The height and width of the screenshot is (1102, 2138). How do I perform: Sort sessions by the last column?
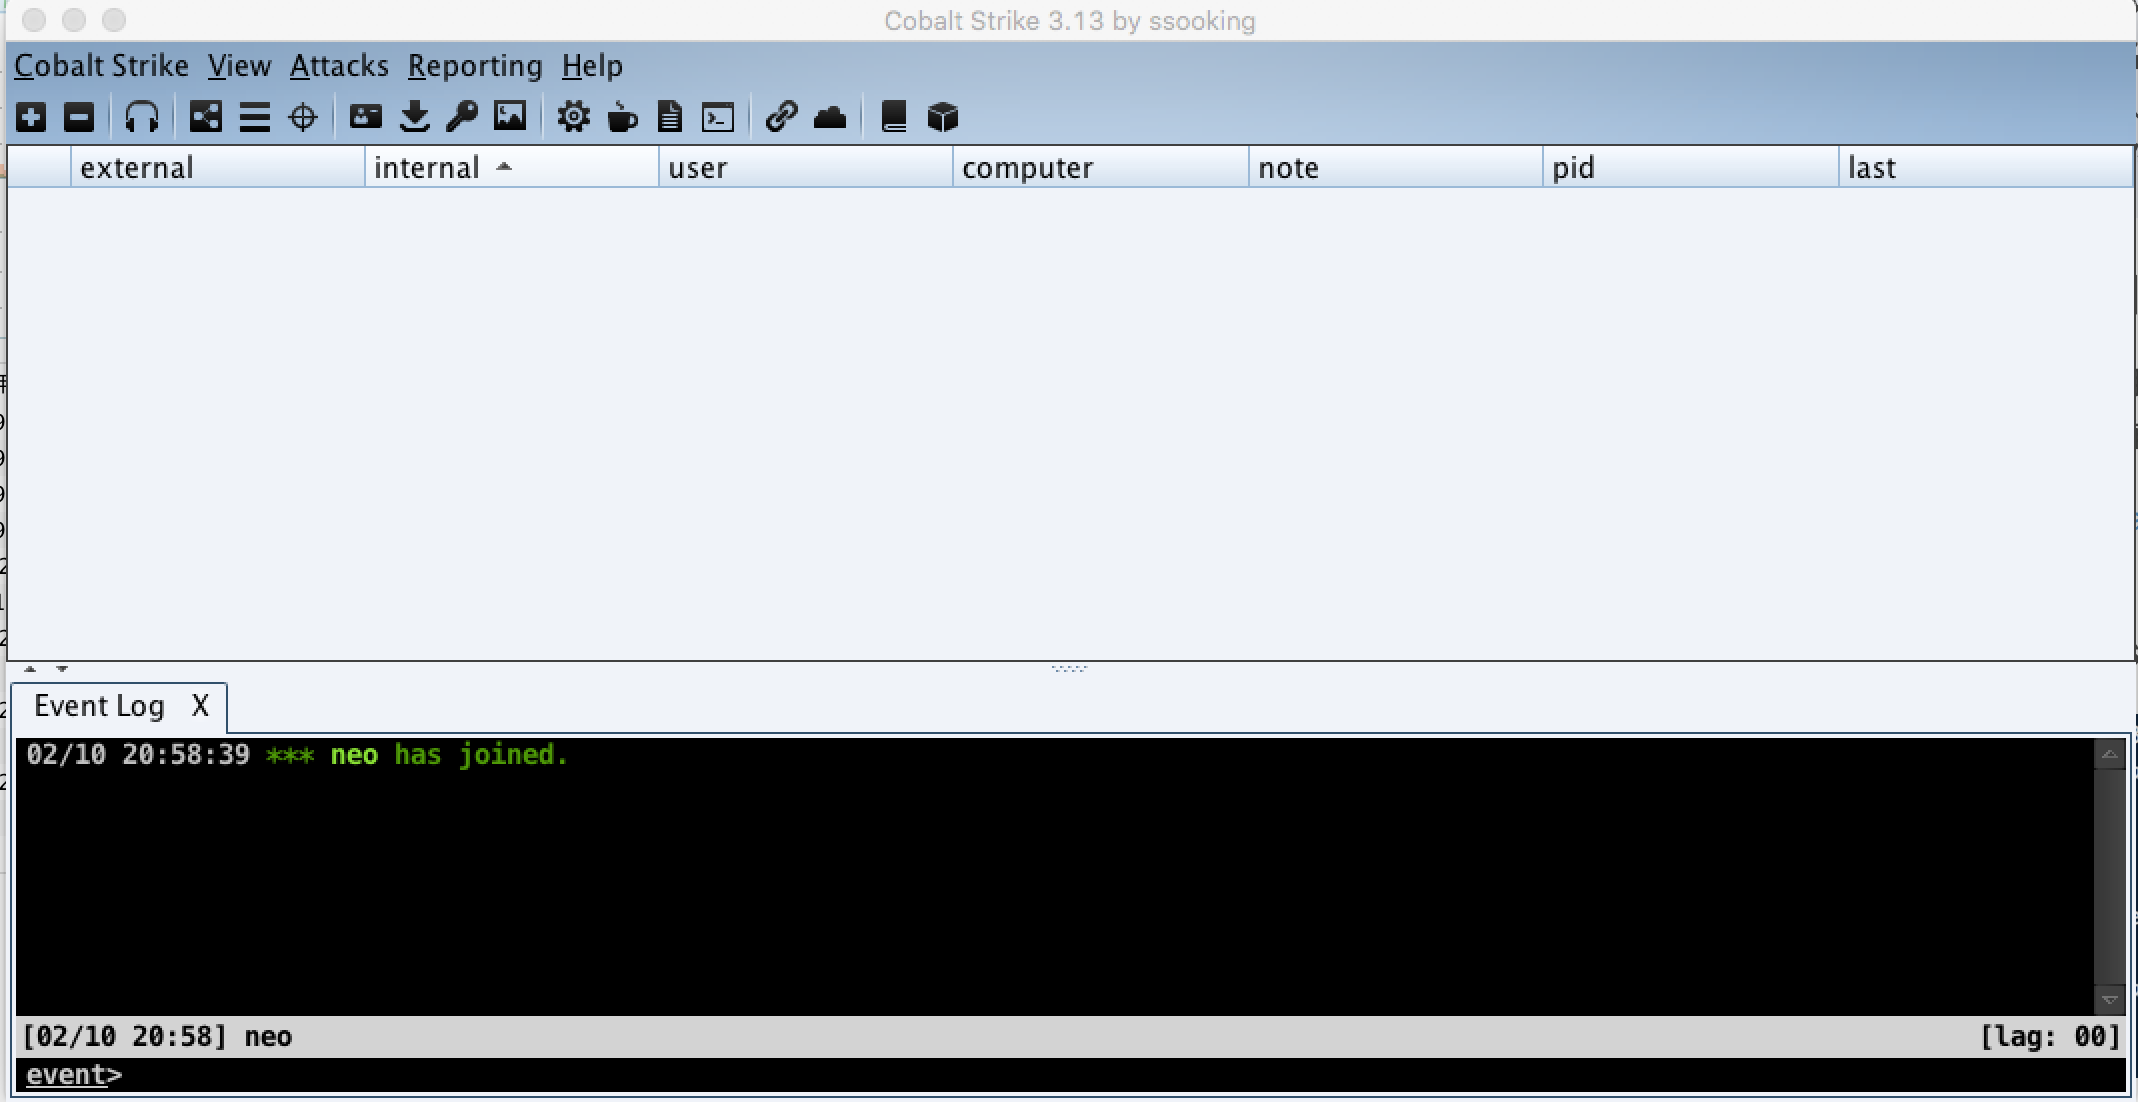point(1985,167)
